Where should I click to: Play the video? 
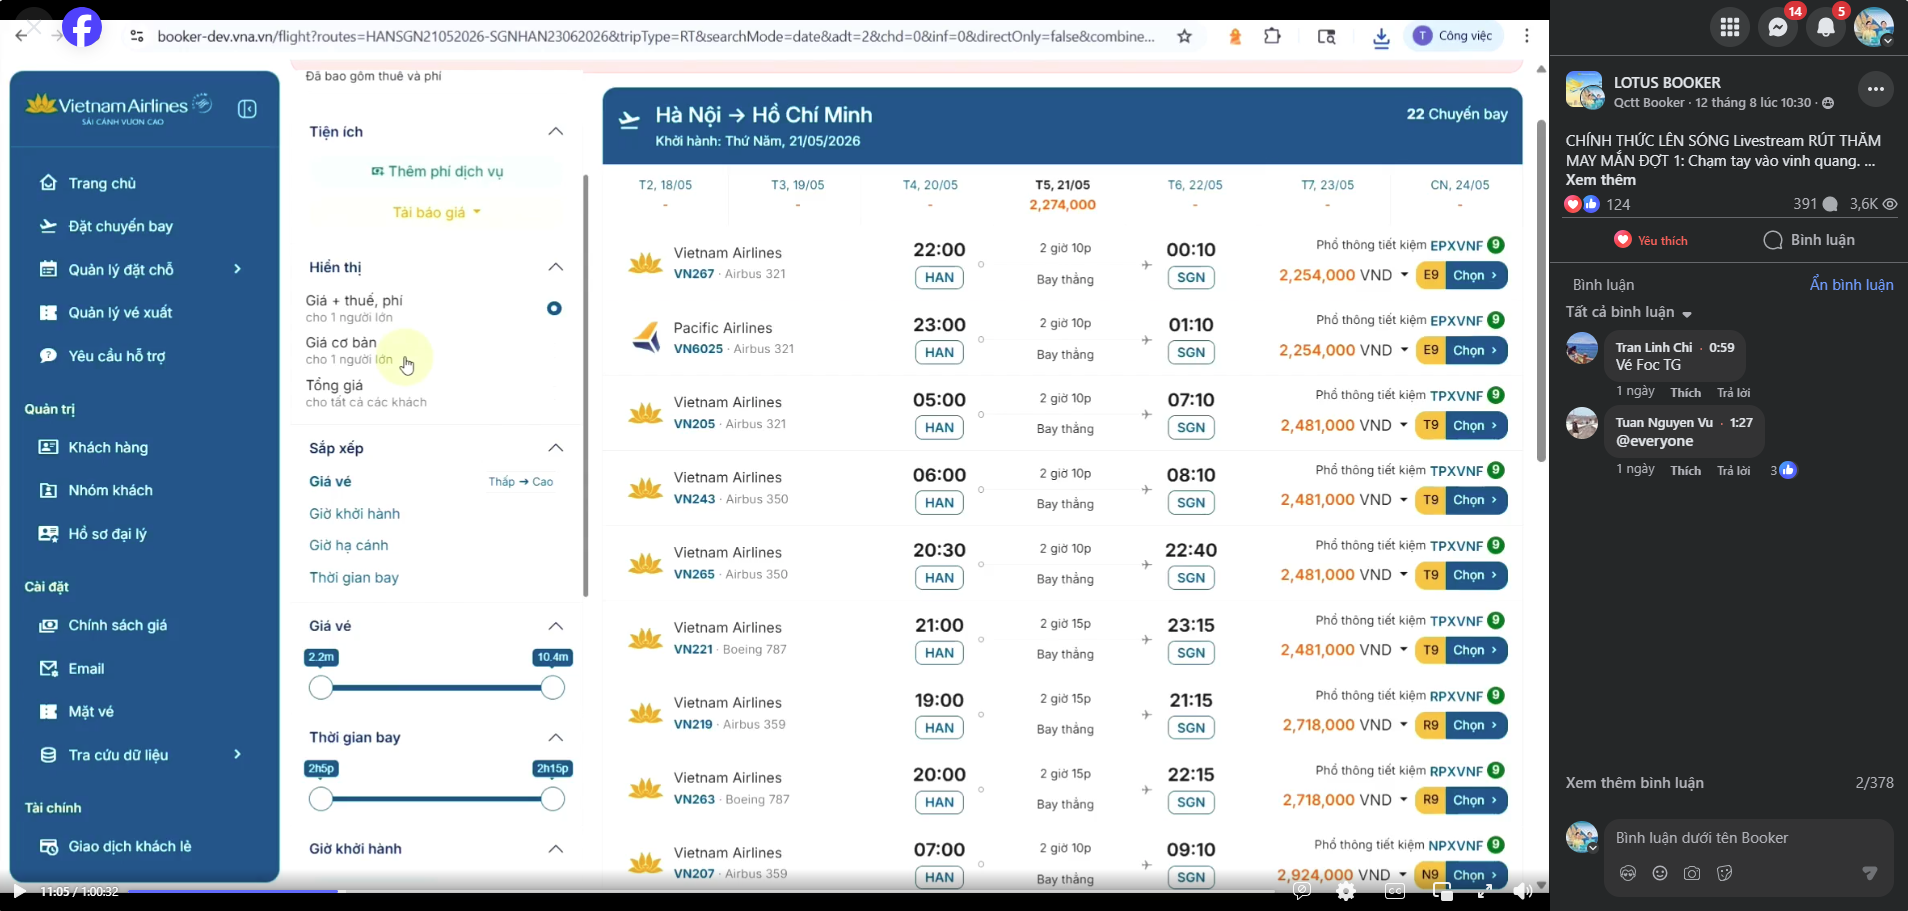coord(18,891)
